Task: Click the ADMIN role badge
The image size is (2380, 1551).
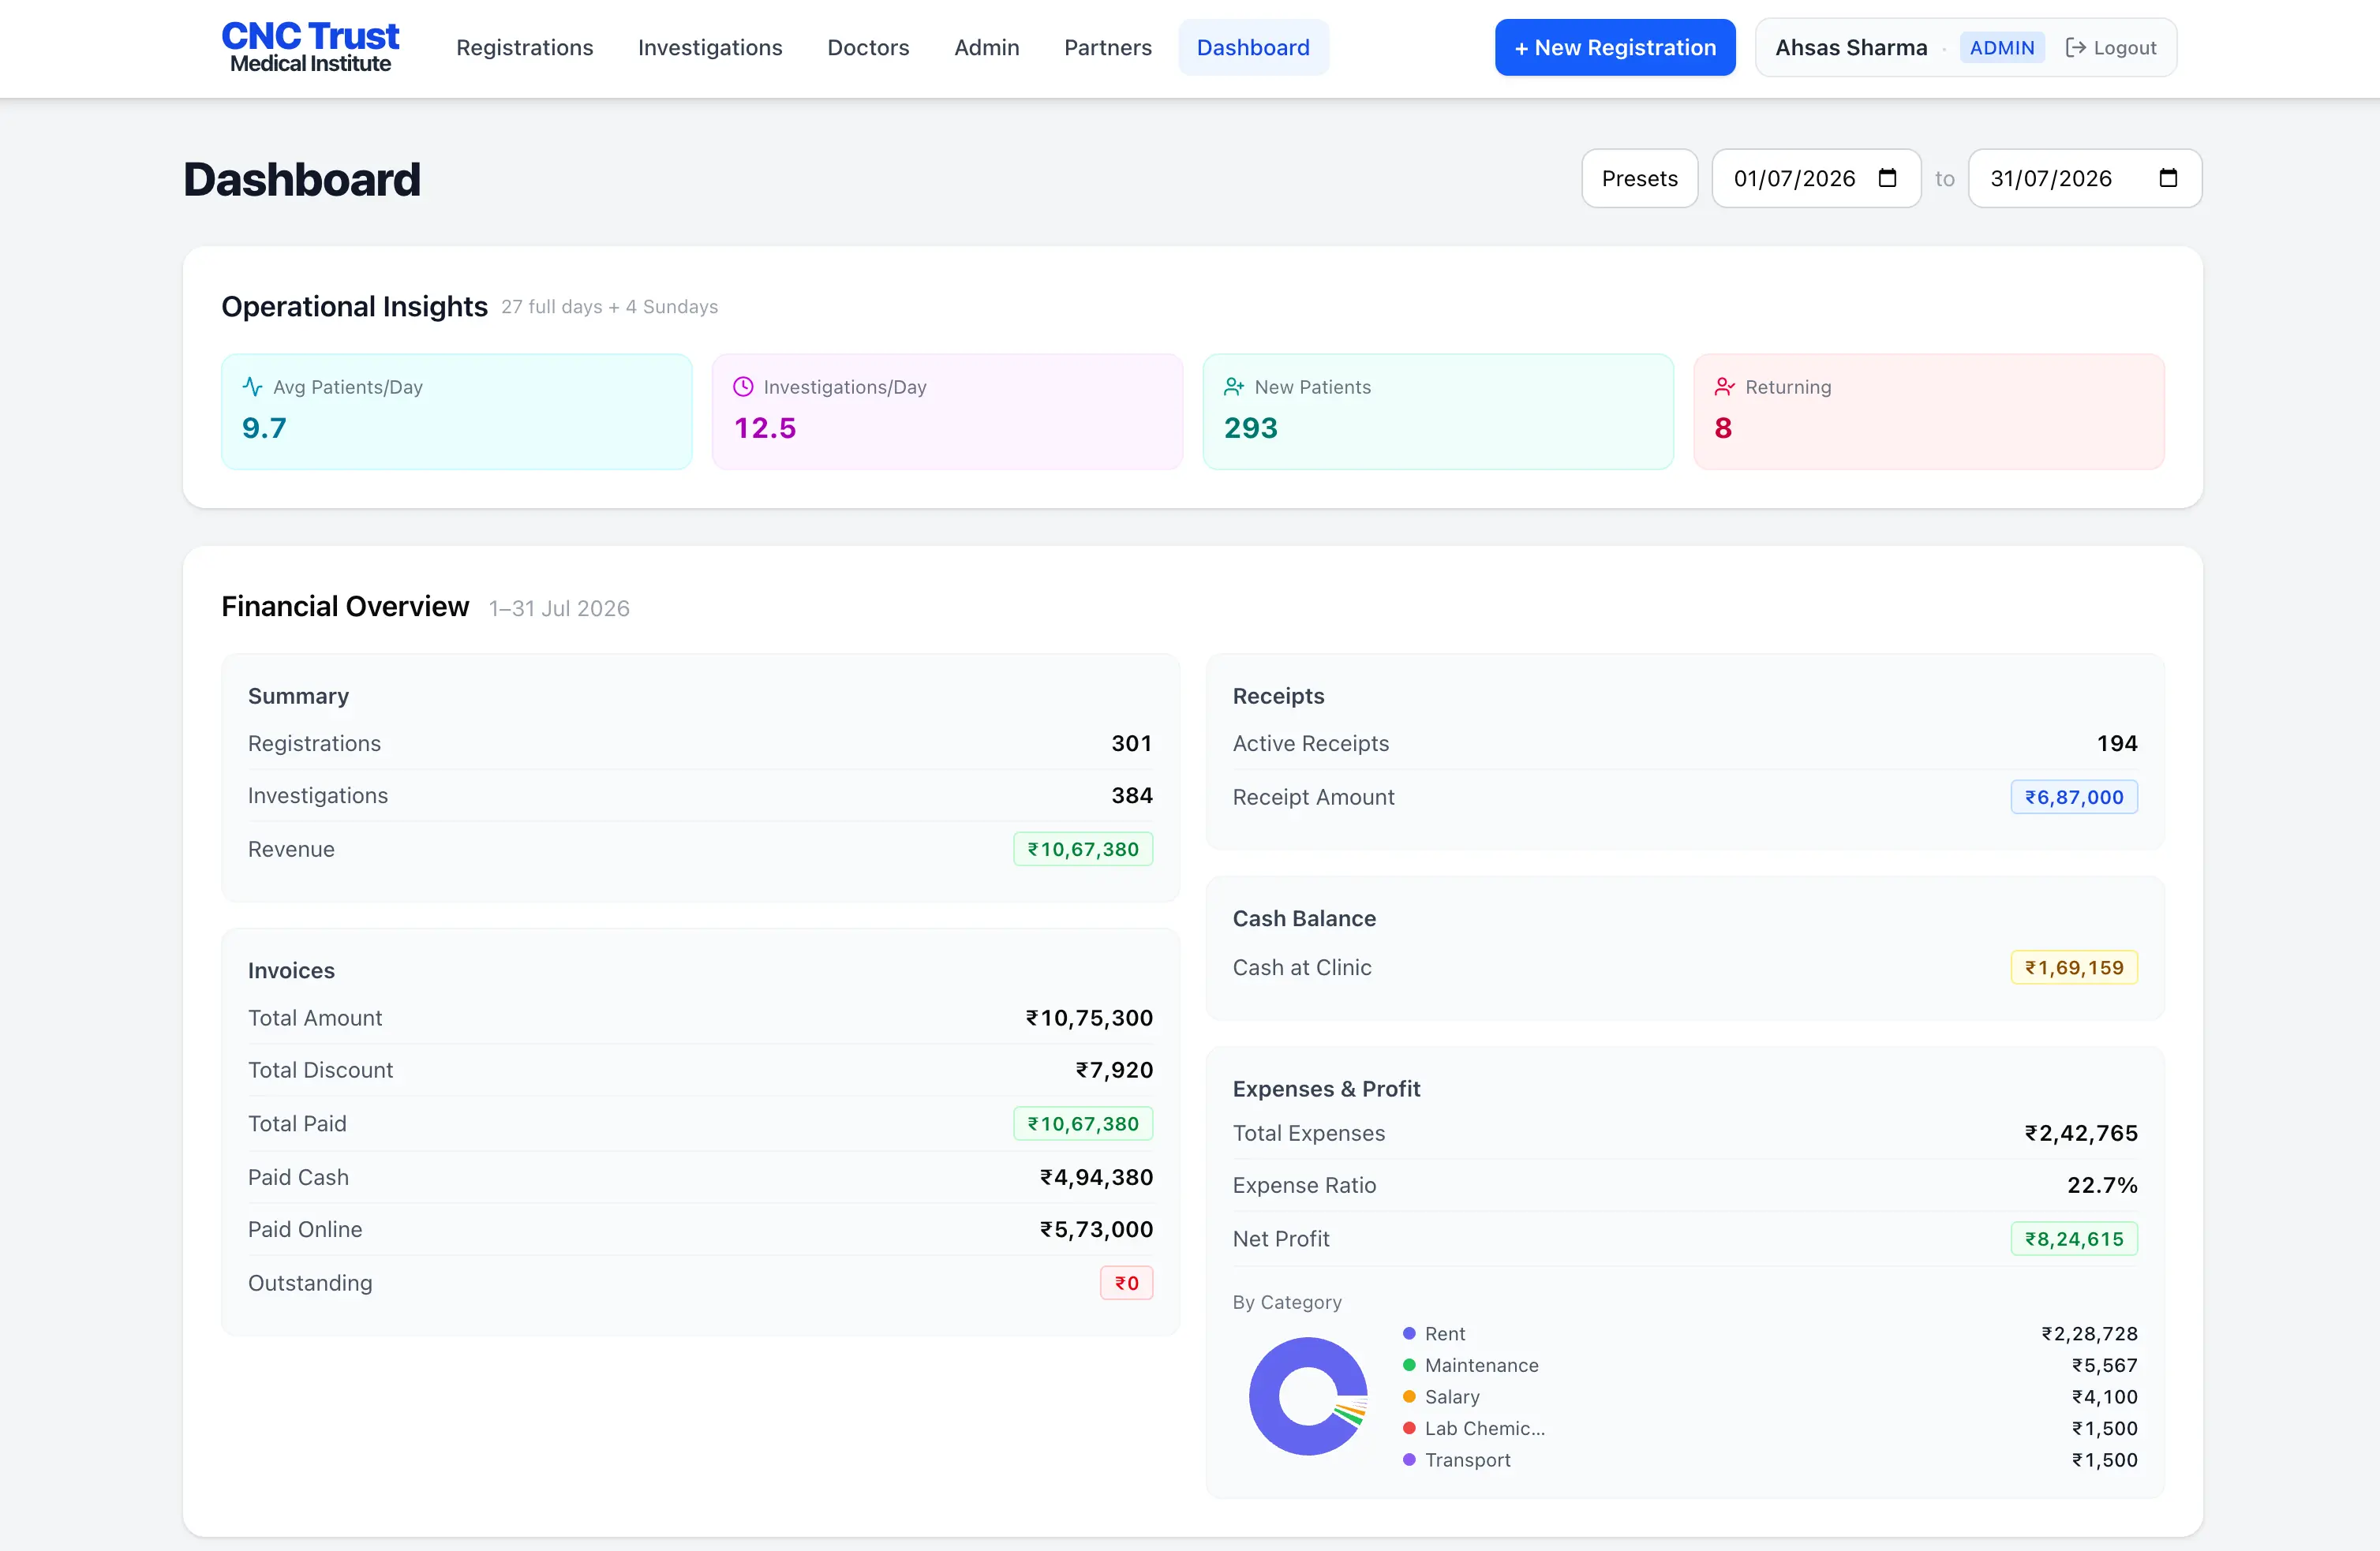Action: (x=2001, y=47)
